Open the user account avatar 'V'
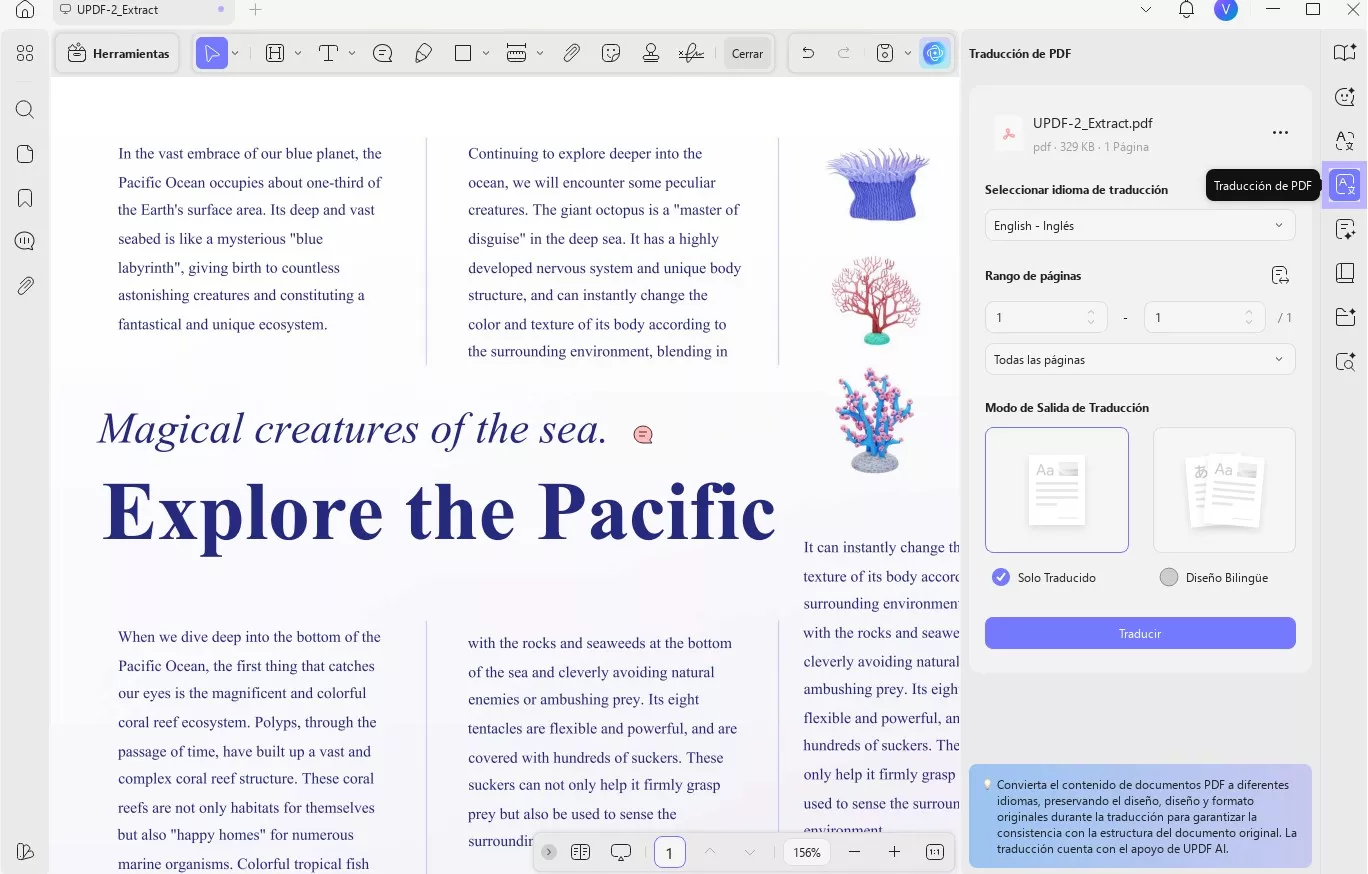 click(1225, 10)
